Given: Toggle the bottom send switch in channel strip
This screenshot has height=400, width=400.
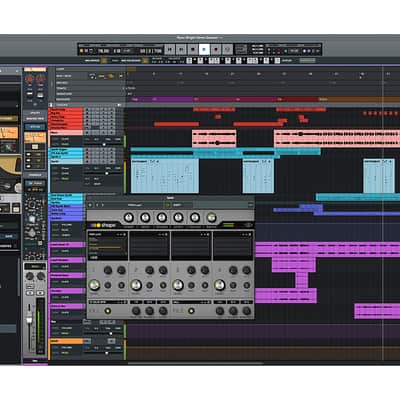Looking at the screenshot, I should pos(29,166).
